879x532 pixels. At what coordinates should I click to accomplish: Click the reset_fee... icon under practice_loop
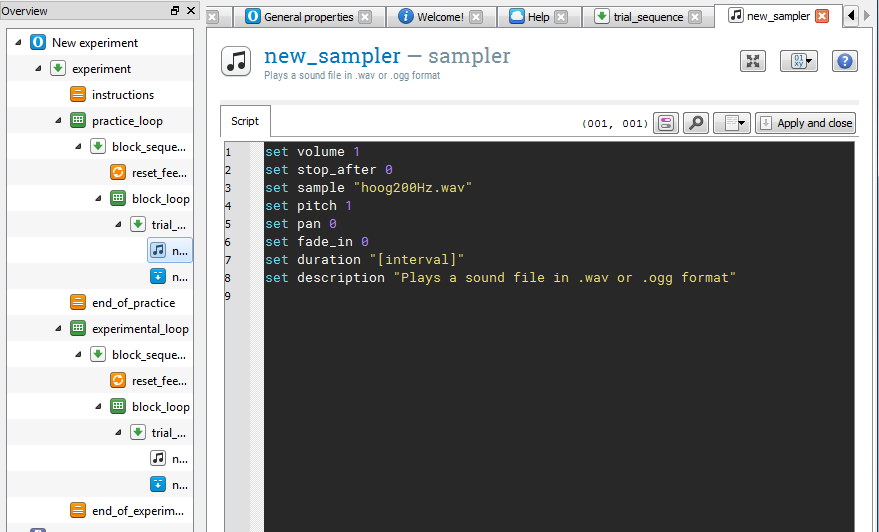click(118, 172)
